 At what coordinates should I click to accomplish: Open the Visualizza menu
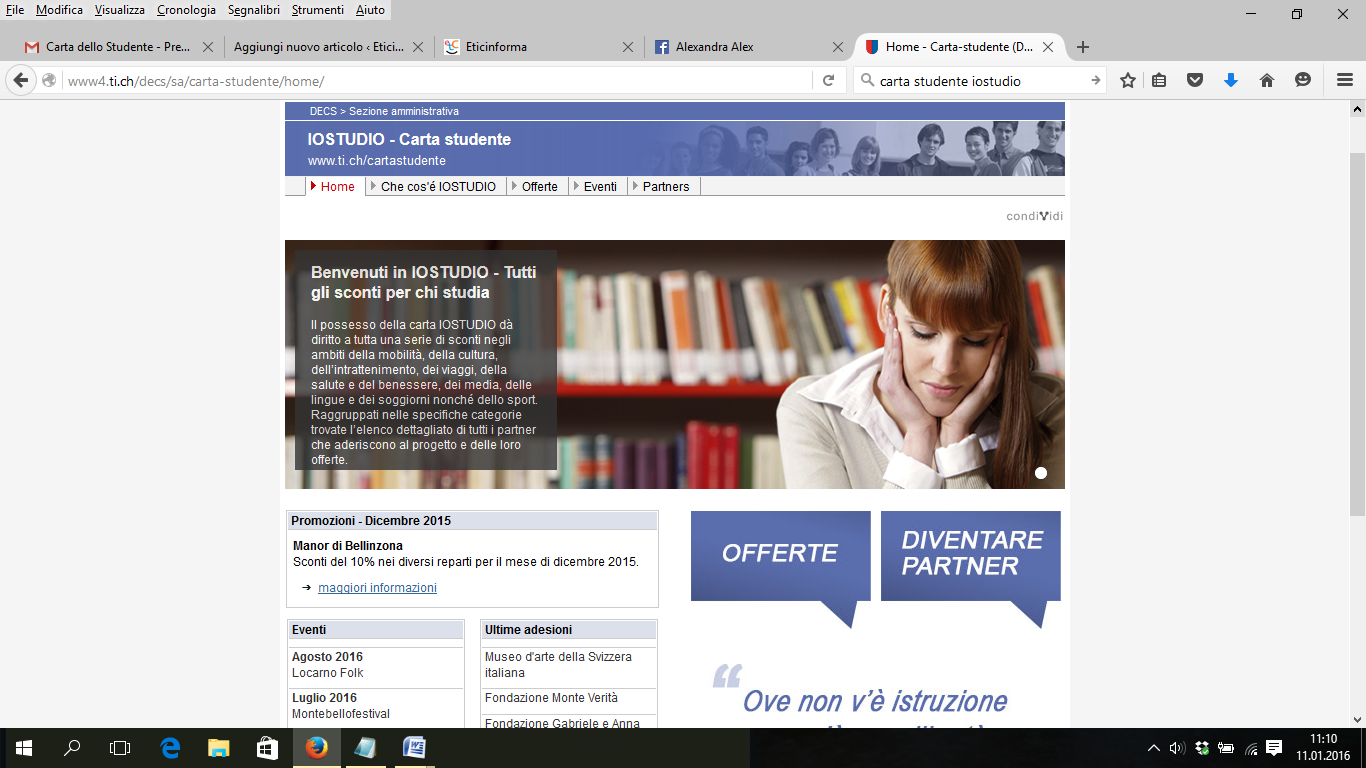120,10
